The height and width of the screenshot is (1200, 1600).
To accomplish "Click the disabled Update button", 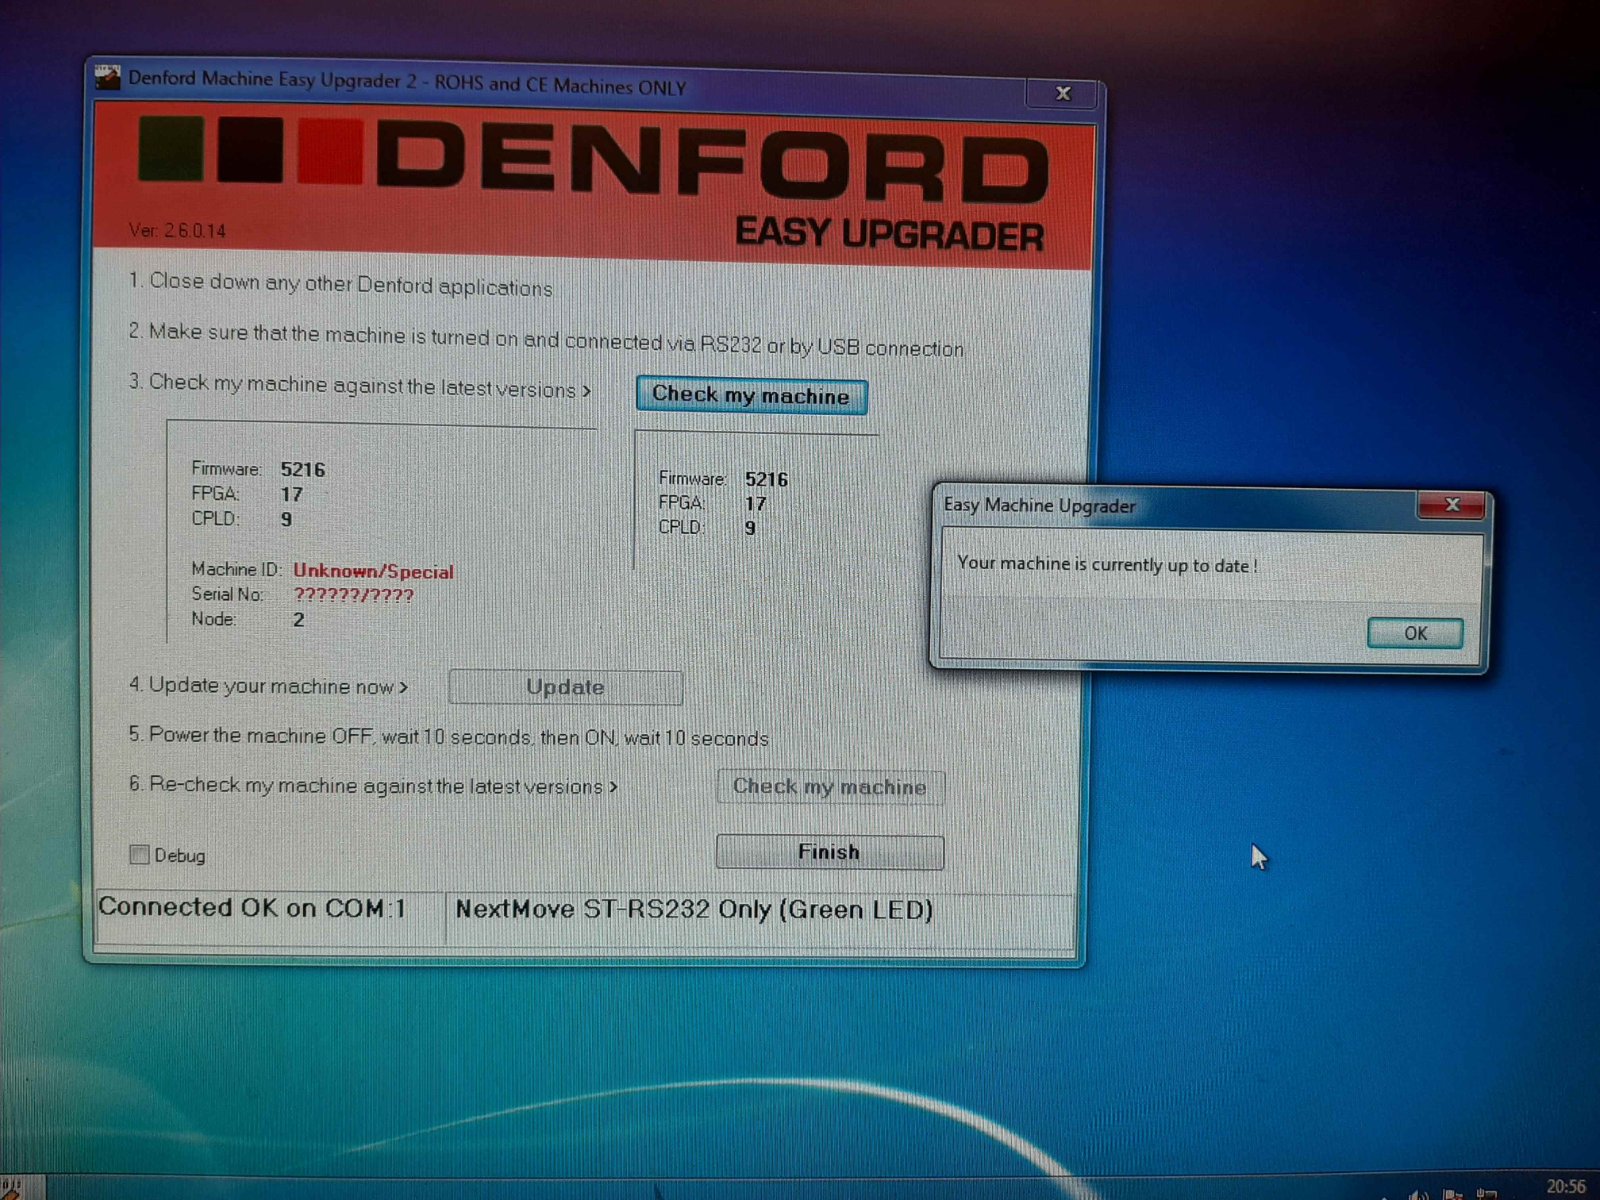I will pyautogui.click(x=566, y=687).
